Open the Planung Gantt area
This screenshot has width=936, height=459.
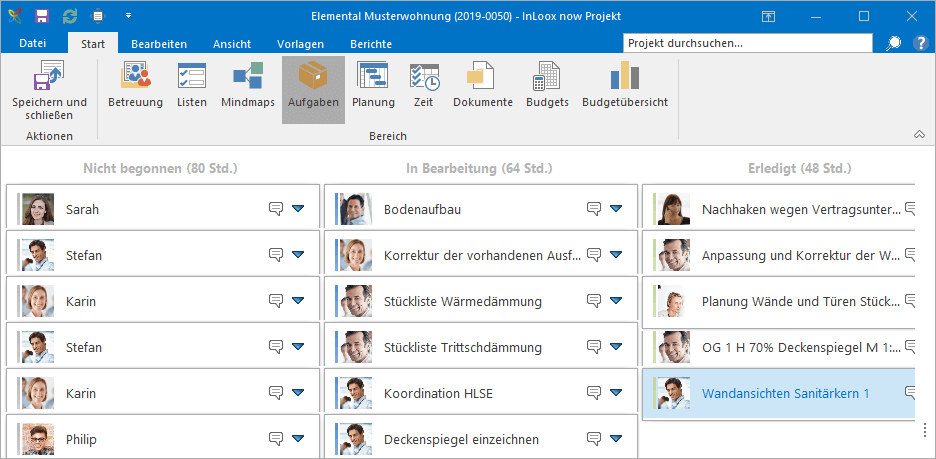pyautogui.click(x=373, y=85)
